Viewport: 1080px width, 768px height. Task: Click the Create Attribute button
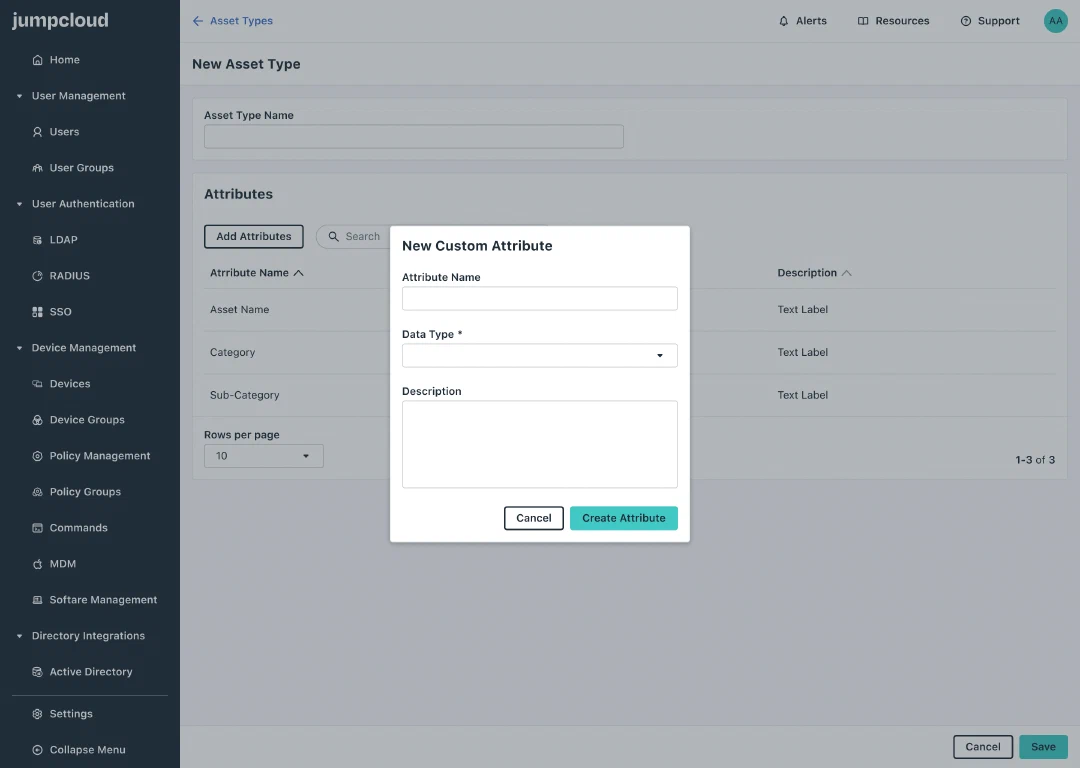click(x=623, y=518)
